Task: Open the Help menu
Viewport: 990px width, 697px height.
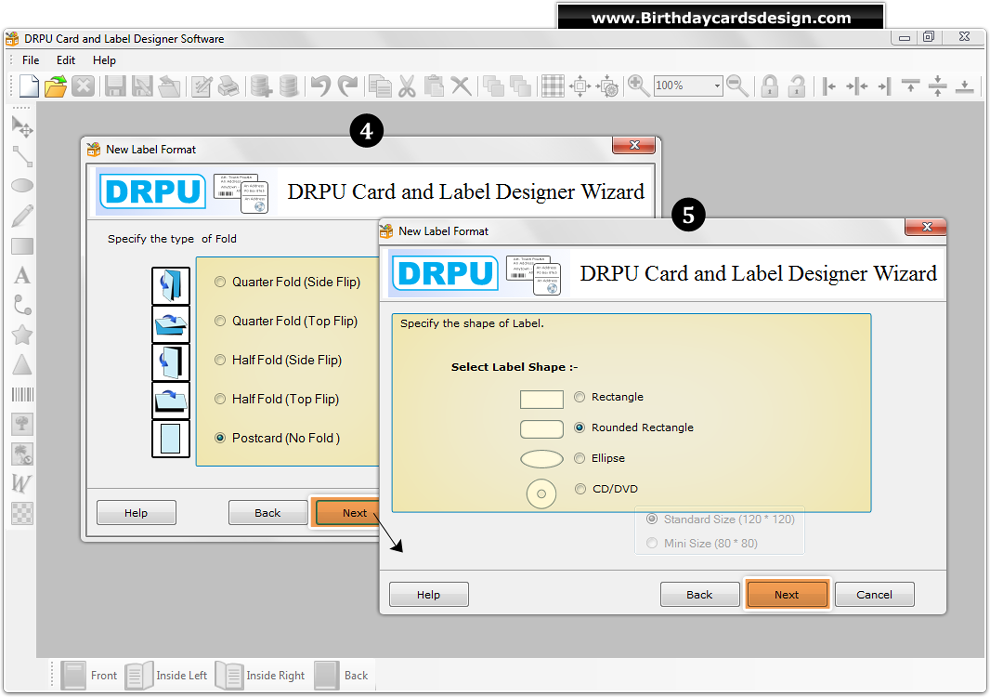Action: (x=104, y=61)
